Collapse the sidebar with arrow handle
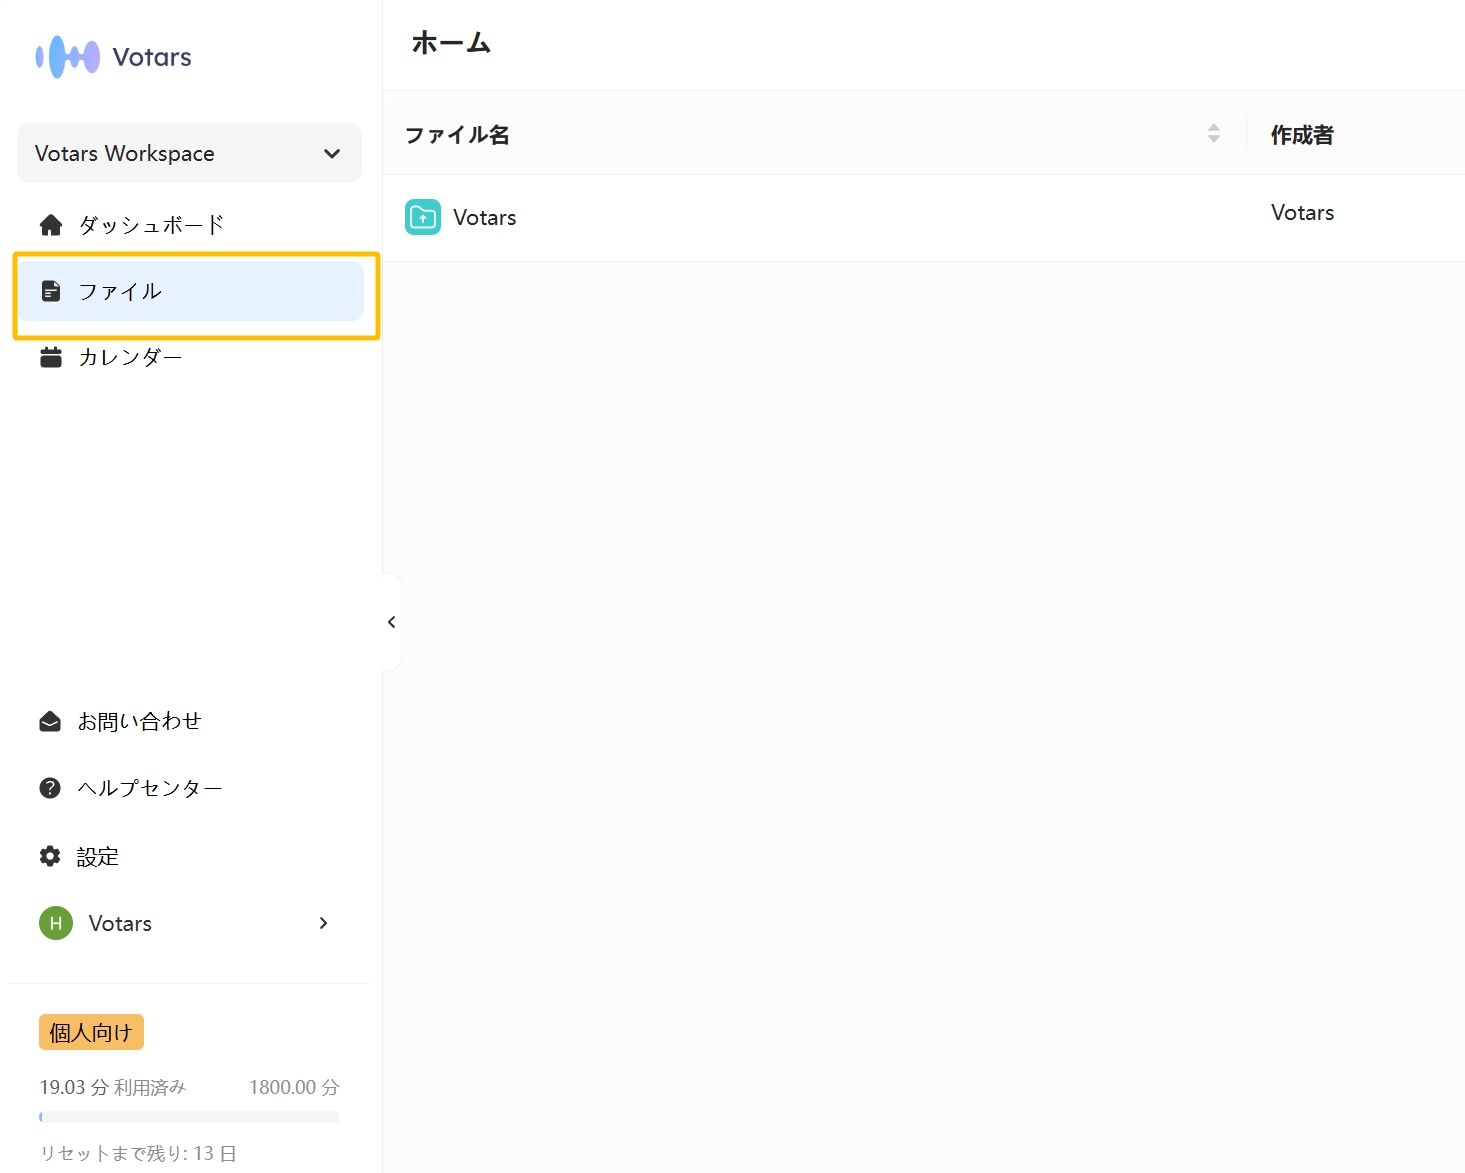The image size is (1465, 1173). click(x=392, y=622)
